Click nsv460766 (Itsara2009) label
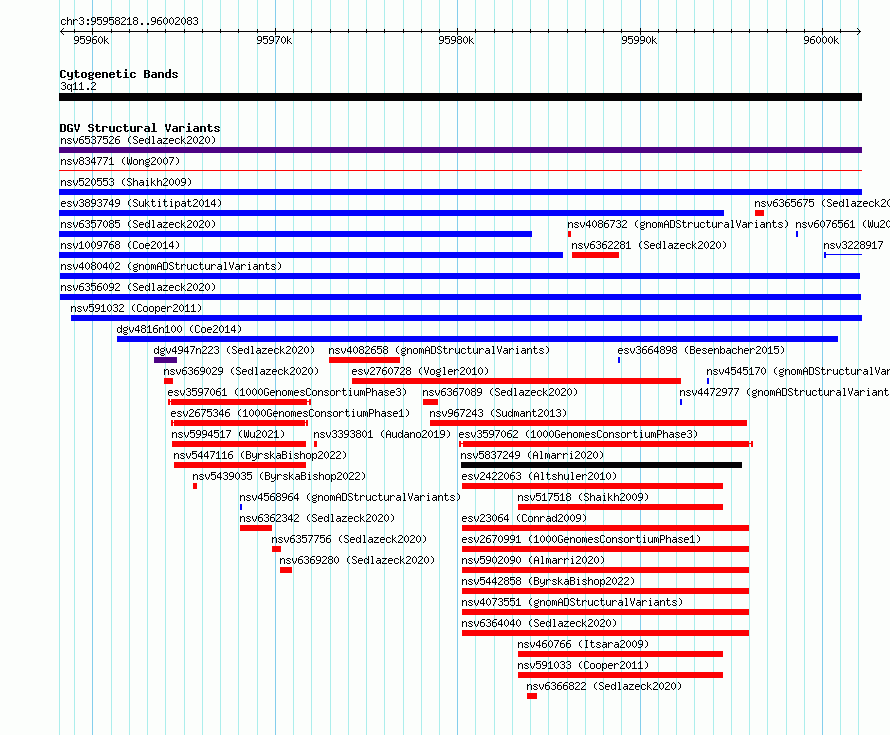Screen dimensions: 890x735 pos(583,644)
